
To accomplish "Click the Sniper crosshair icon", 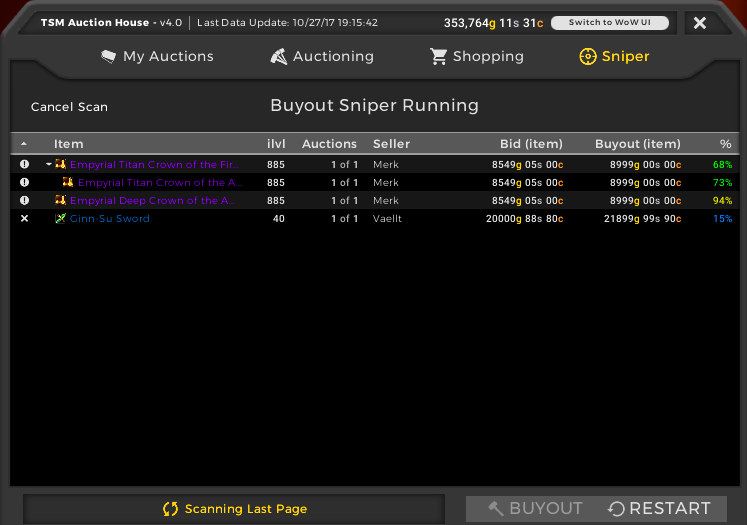I will click(588, 56).
